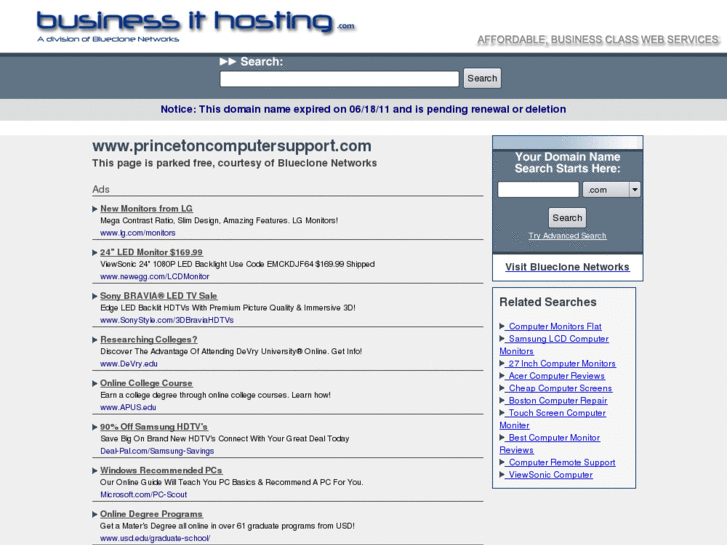
Task: Click the Search button in the top bar
Action: 482,78
